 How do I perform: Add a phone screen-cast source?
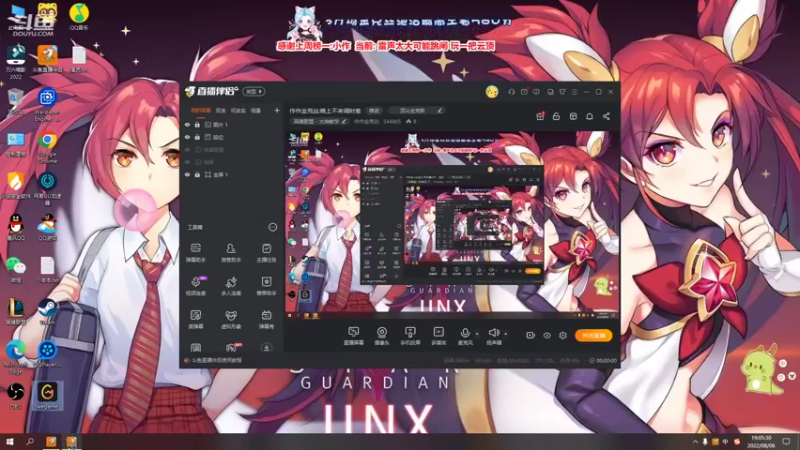coord(410,336)
